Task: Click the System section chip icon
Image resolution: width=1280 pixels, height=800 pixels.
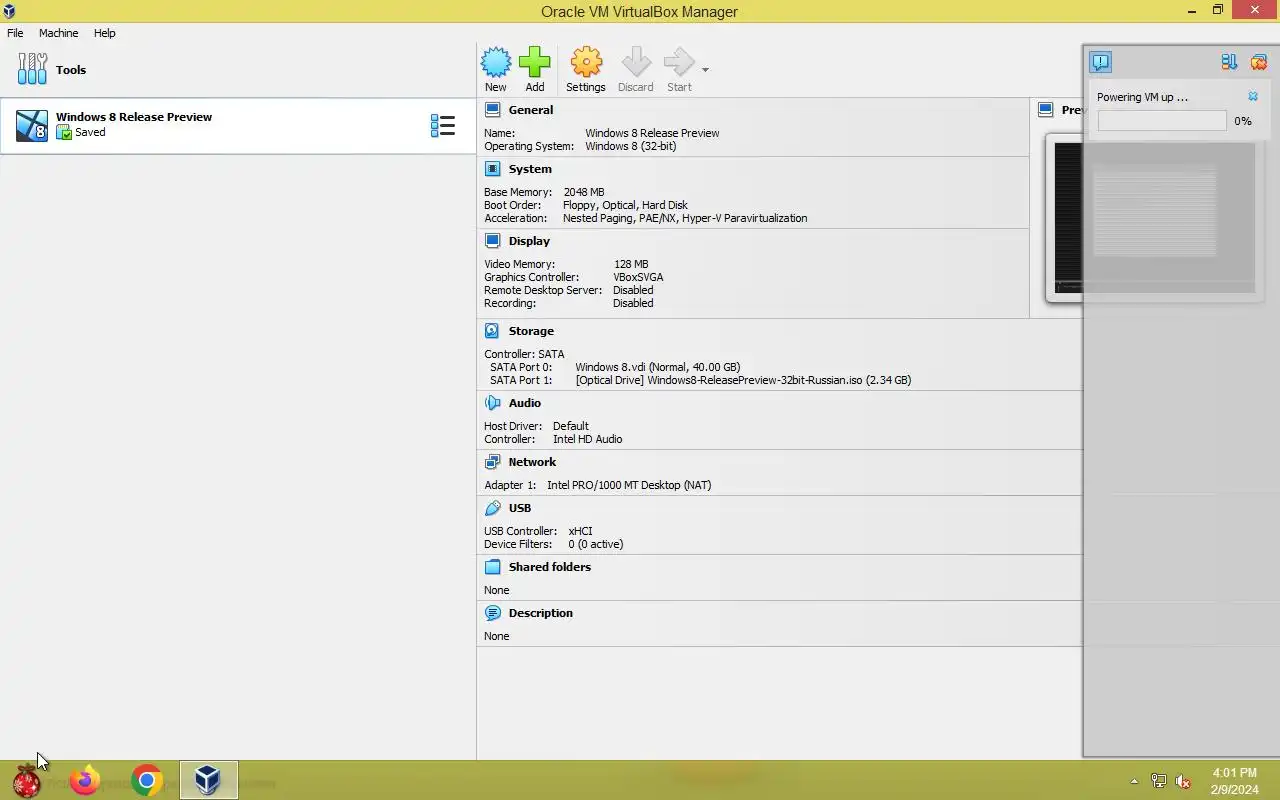Action: click(492, 169)
